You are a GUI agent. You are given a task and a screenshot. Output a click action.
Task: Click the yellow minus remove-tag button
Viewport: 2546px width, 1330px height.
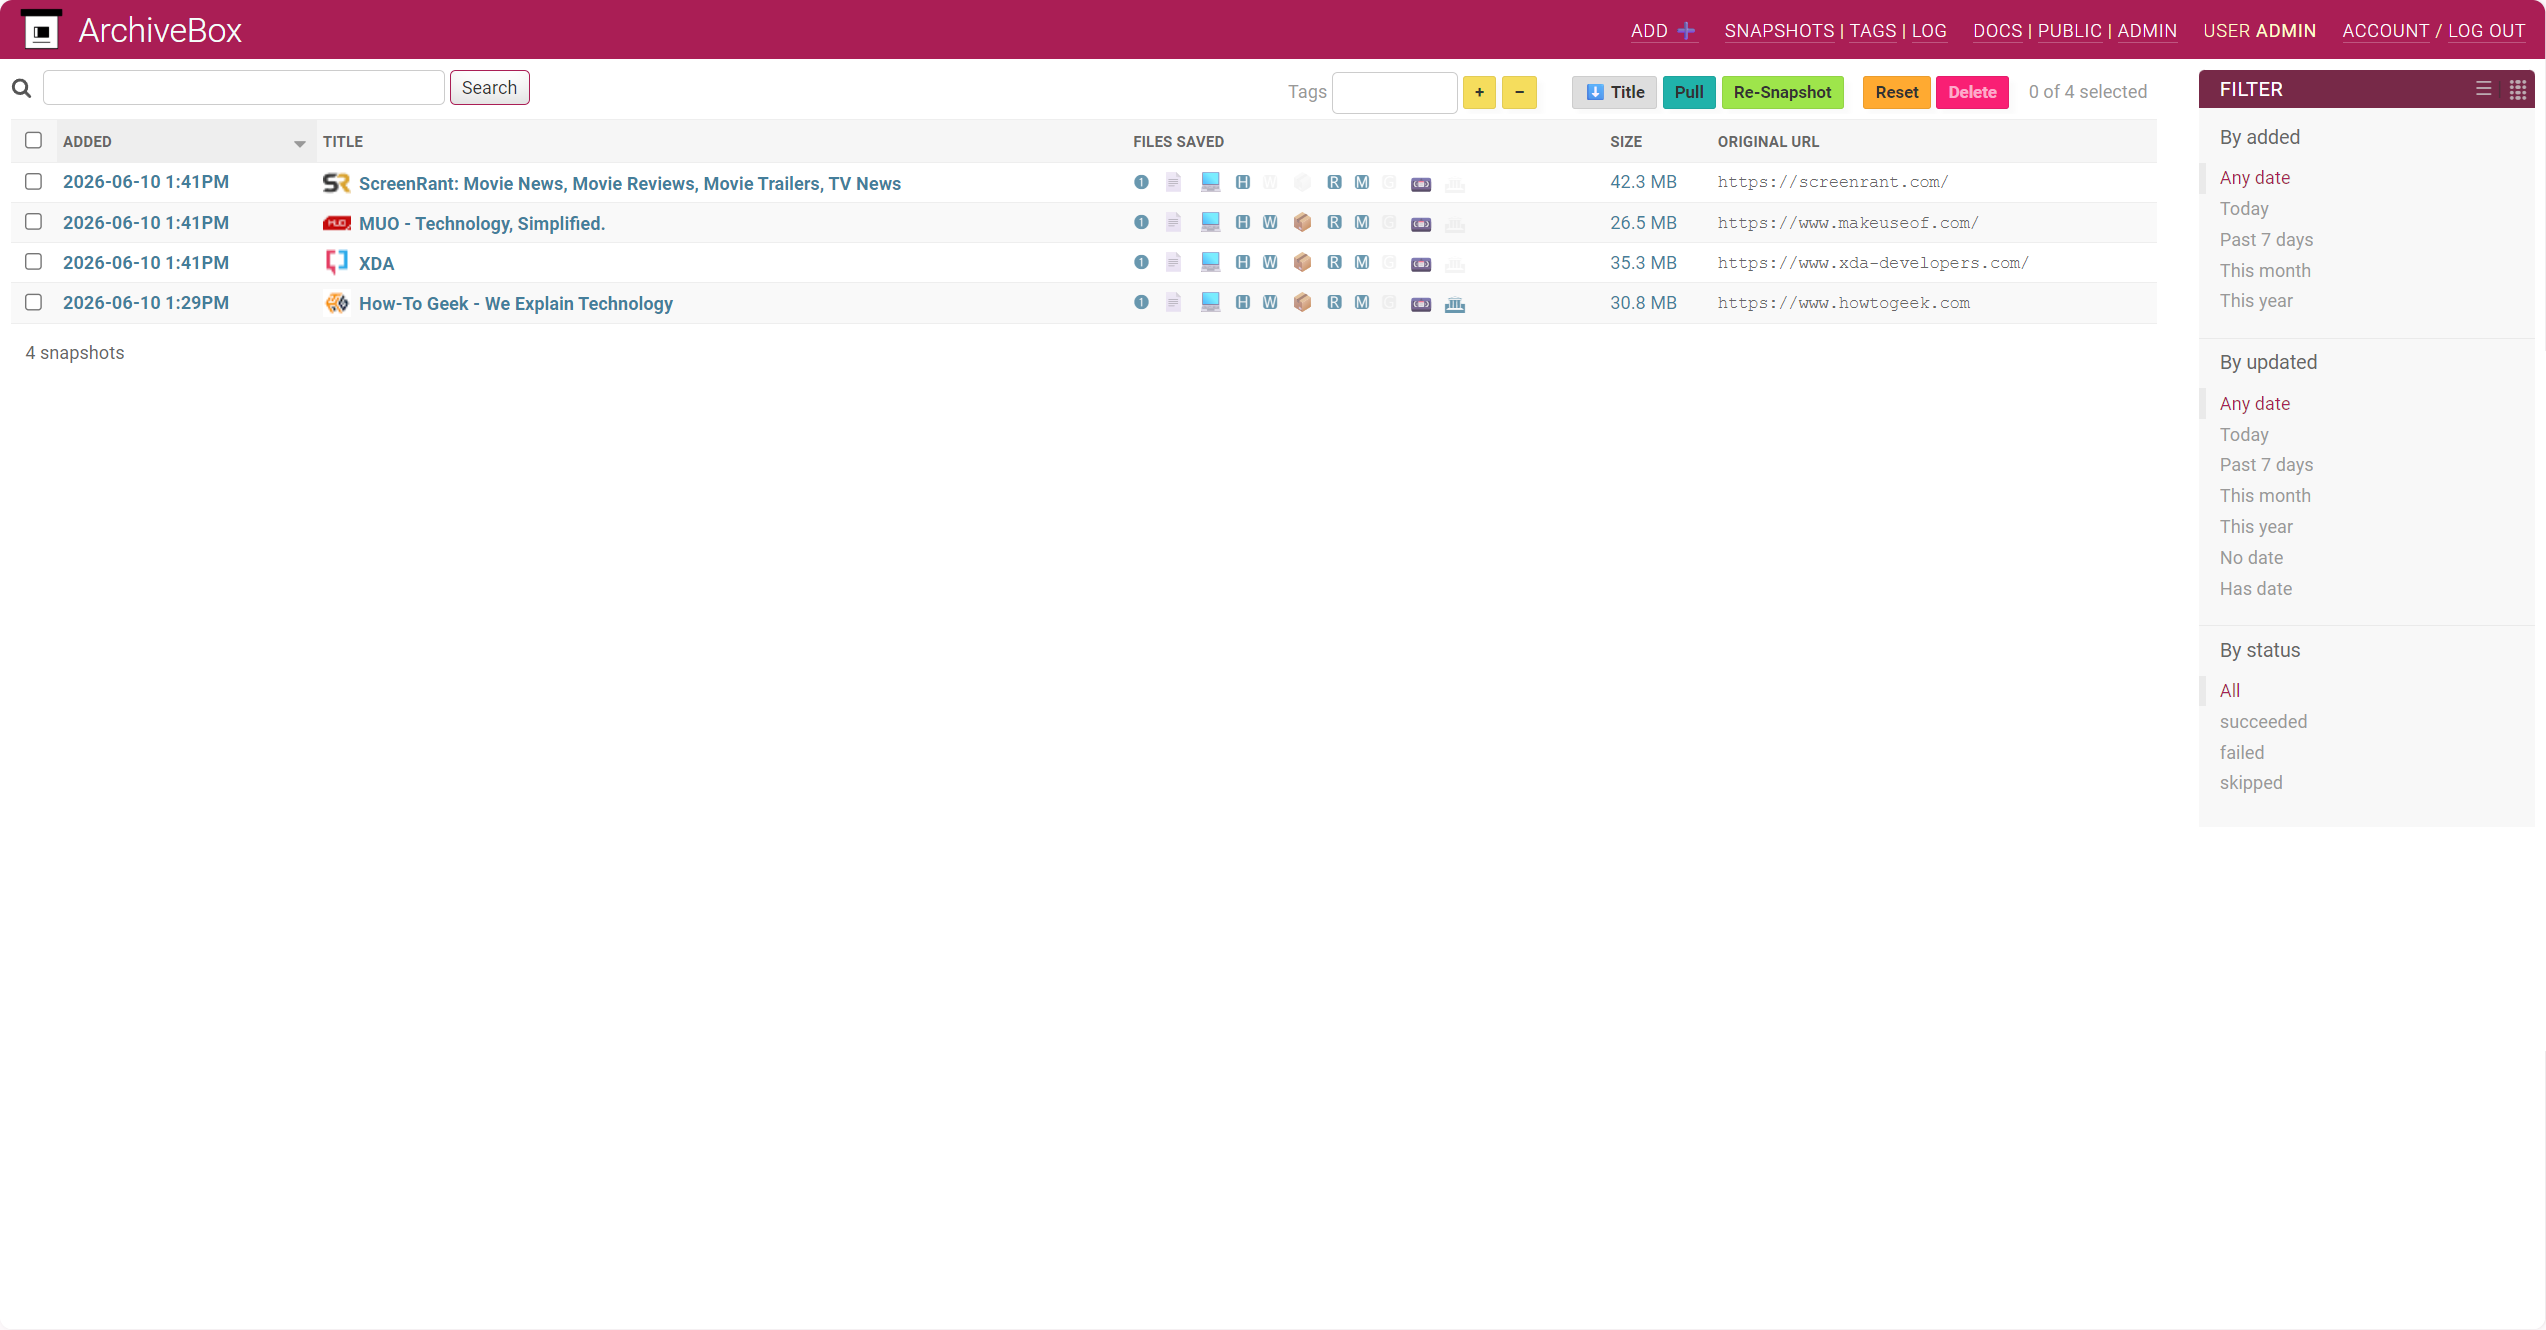coord(1519,92)
